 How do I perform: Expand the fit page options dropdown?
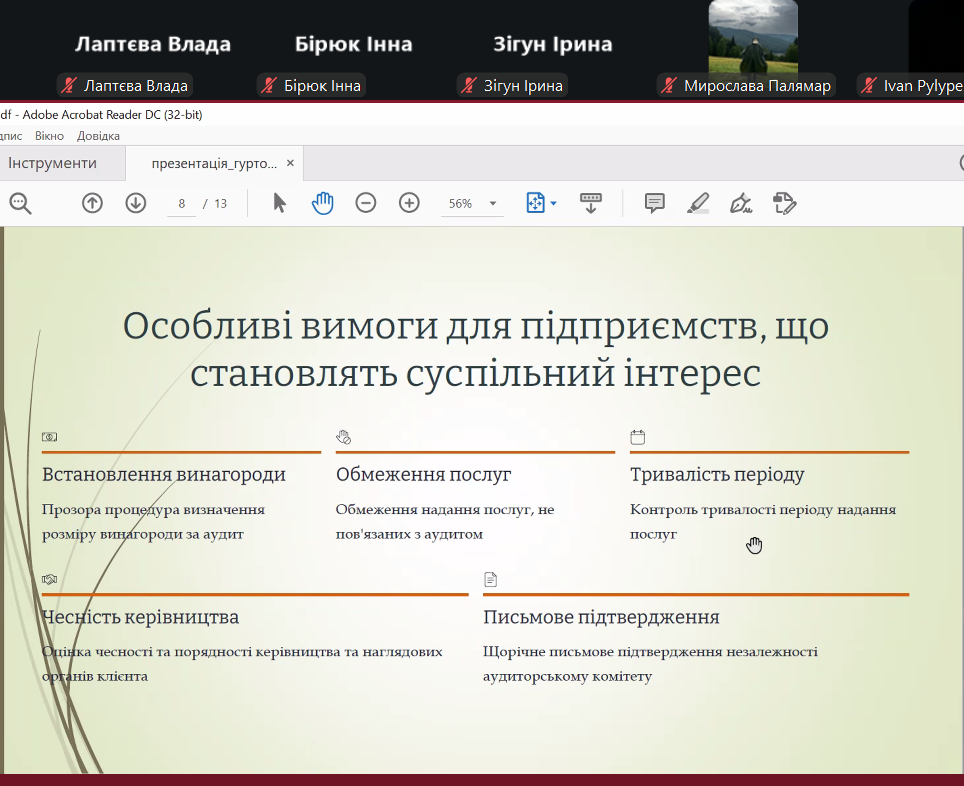coord(553,203)
